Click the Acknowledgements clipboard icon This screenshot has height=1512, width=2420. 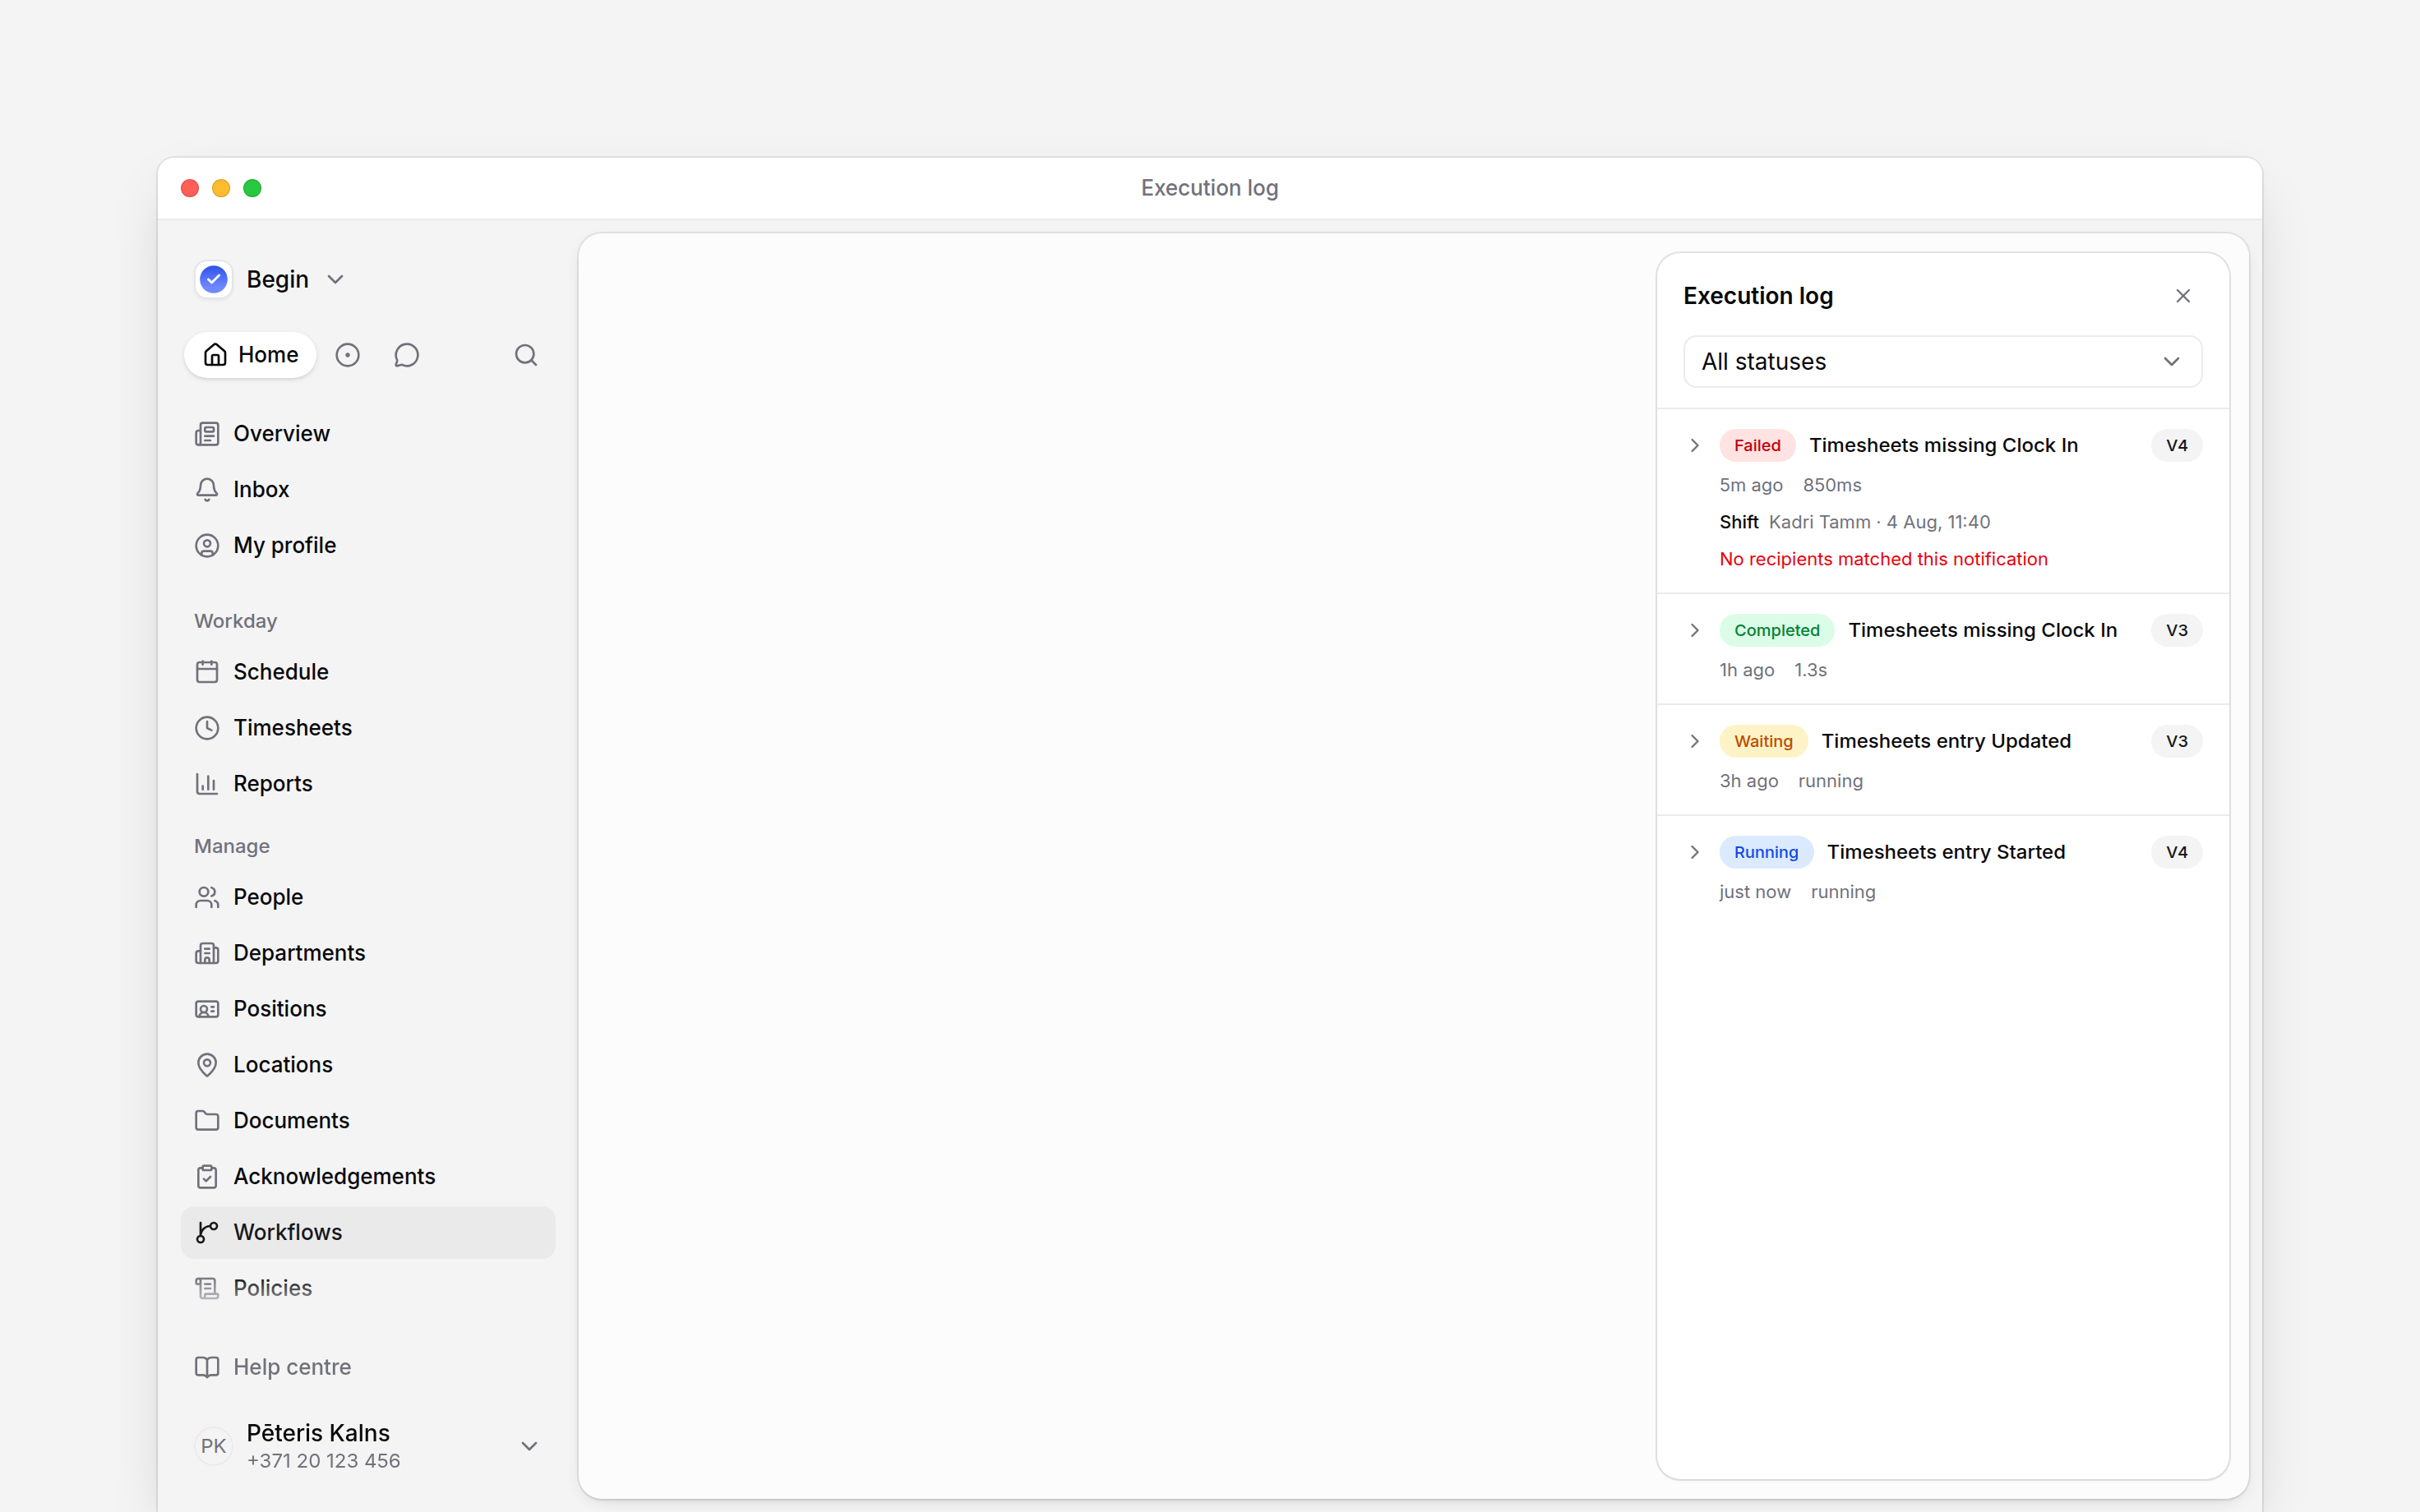tap(207, 1177)
